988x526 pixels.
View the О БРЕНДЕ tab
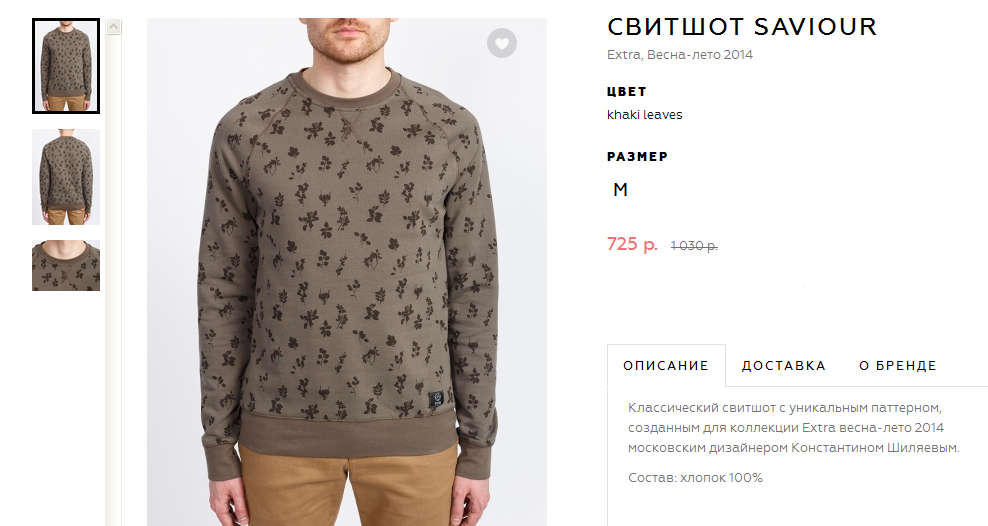click(898, 365)
